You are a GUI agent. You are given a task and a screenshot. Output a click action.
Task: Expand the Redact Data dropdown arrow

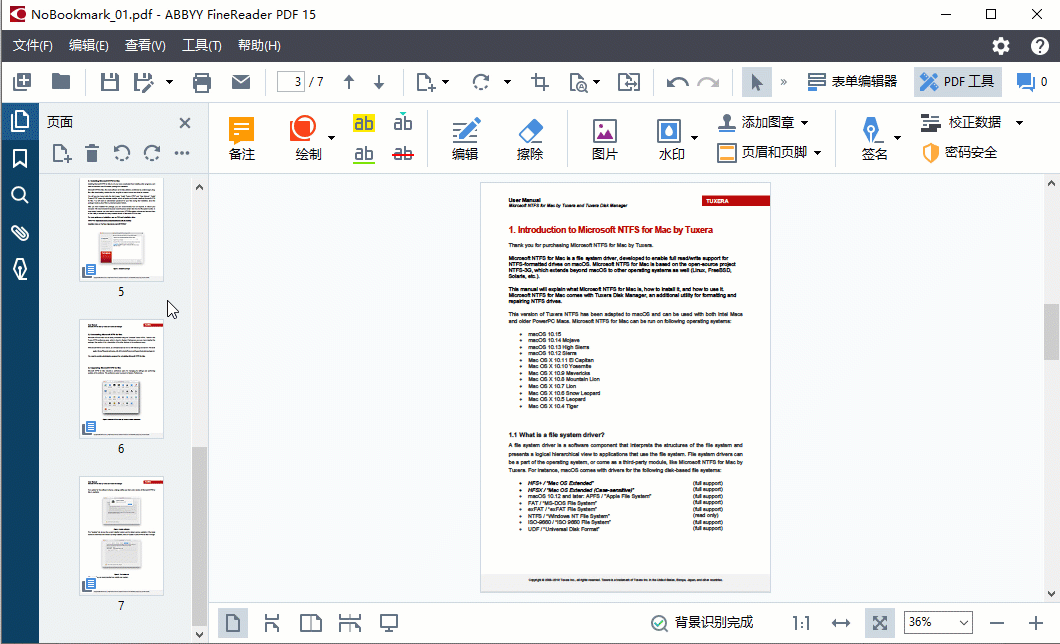click(1019, 123)
